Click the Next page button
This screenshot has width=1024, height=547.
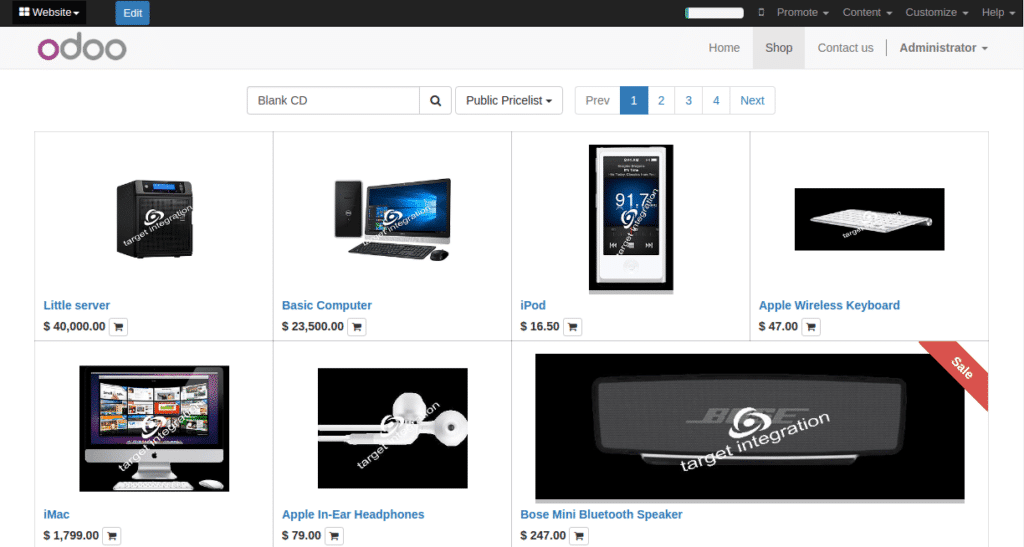tap(752, 101)
